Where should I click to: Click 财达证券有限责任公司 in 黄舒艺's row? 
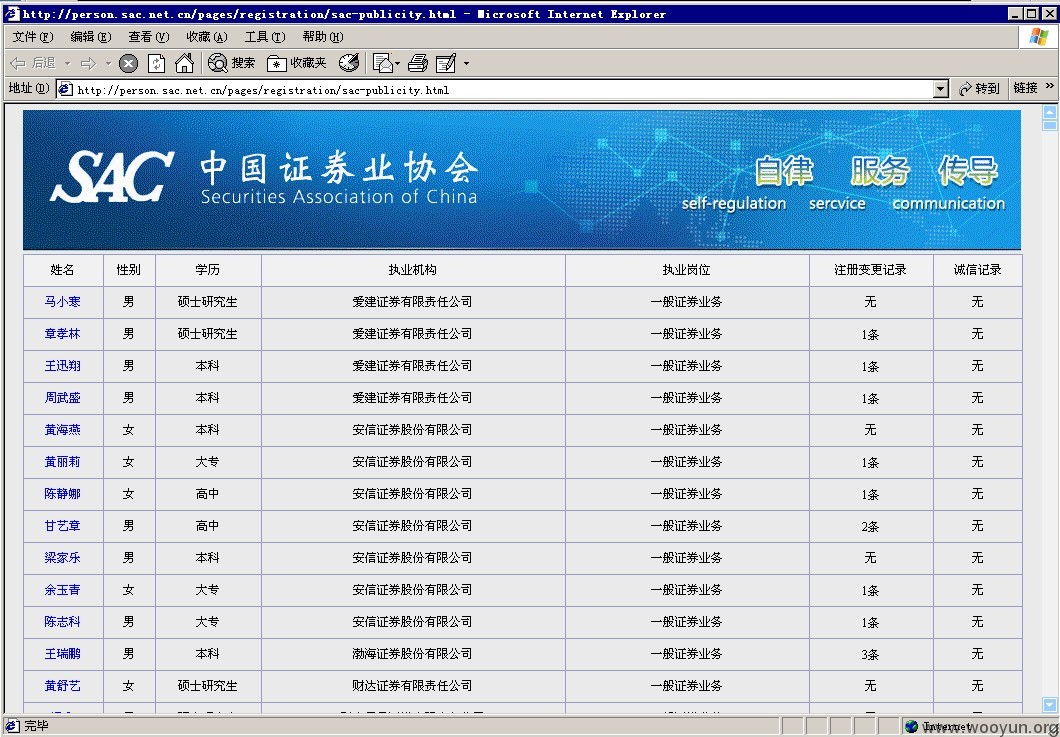pyautogui.click(x=412, y=686)
